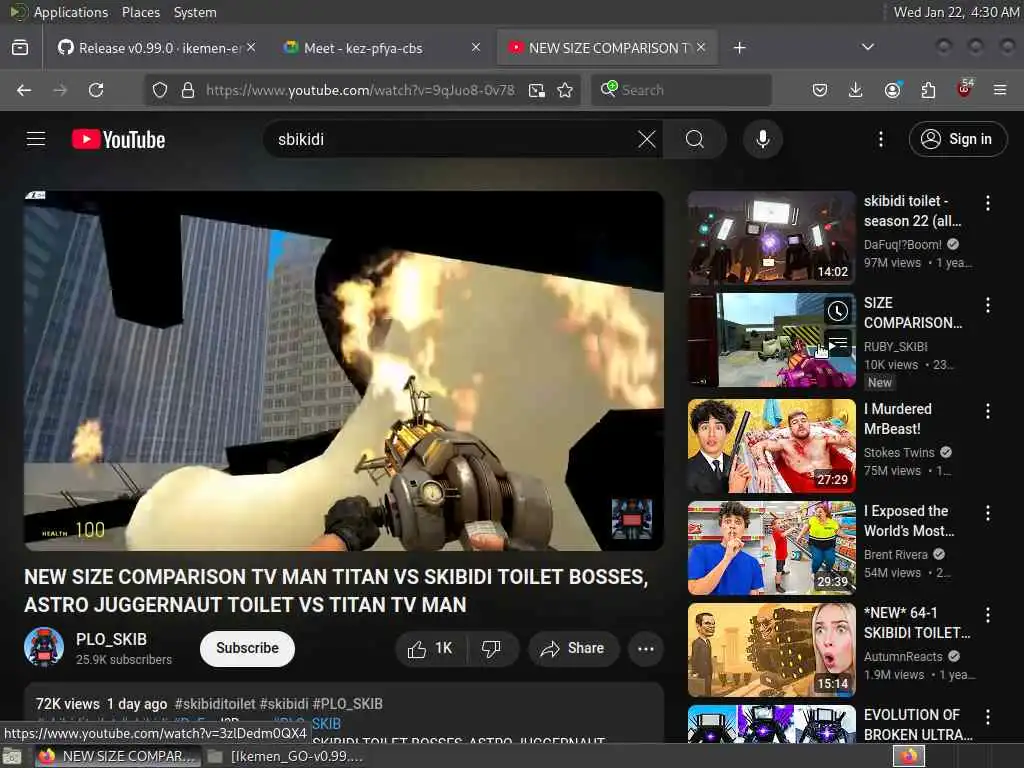
Task: Toggle picture-in-picture icon in address bar
Action: point(537,90)
